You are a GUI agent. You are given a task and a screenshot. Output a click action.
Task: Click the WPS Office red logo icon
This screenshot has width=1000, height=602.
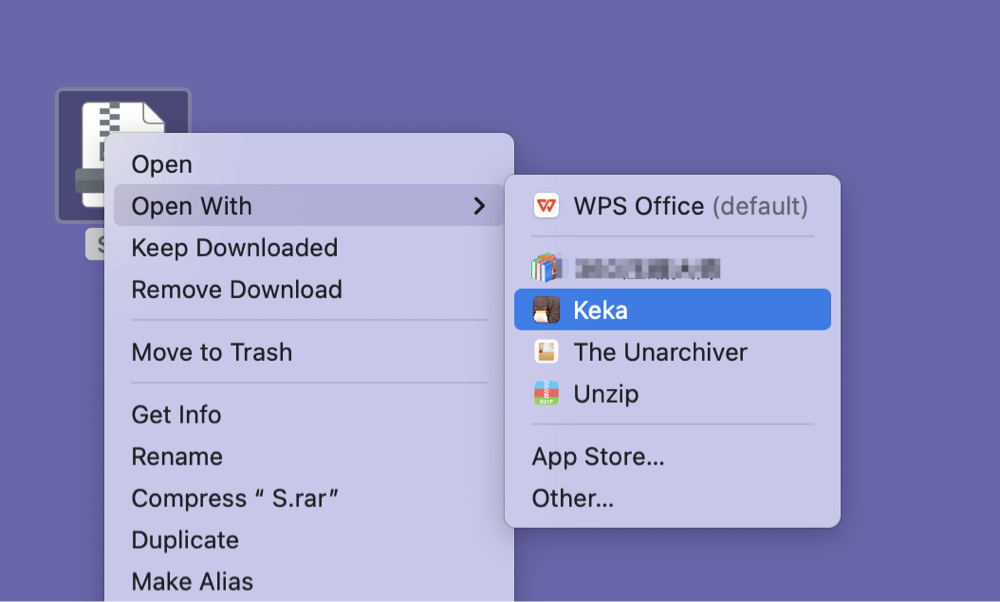(546, 206)
